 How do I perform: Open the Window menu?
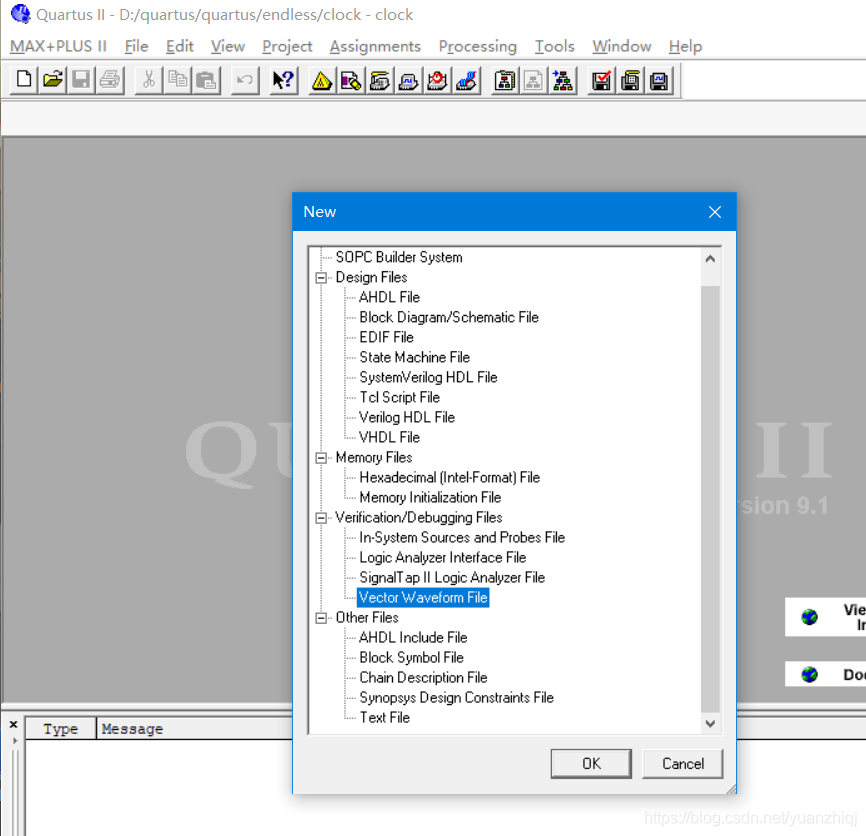click(622, 46)
